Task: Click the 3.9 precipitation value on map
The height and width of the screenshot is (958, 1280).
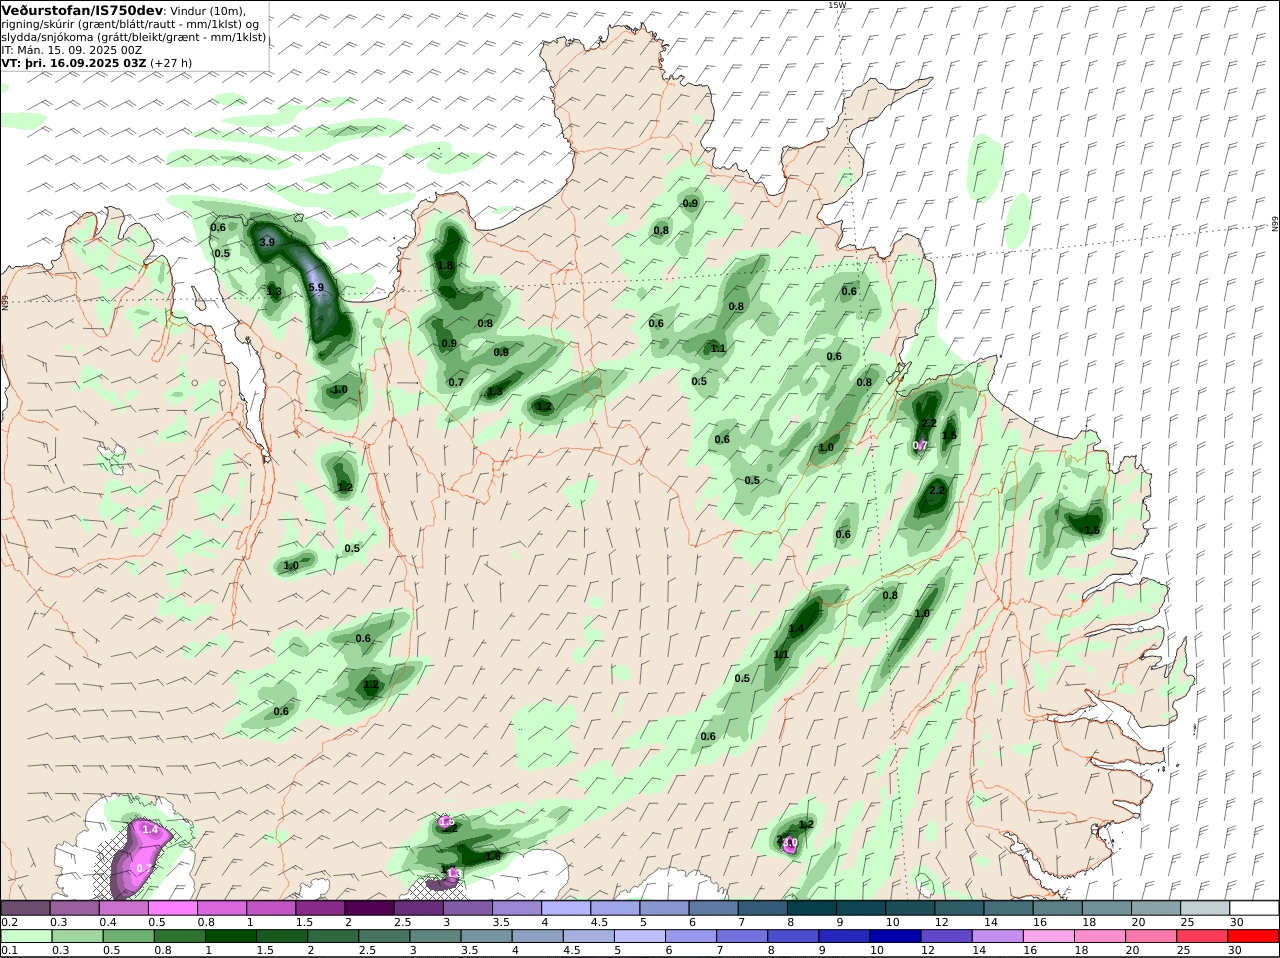Action: click(267, 242)
